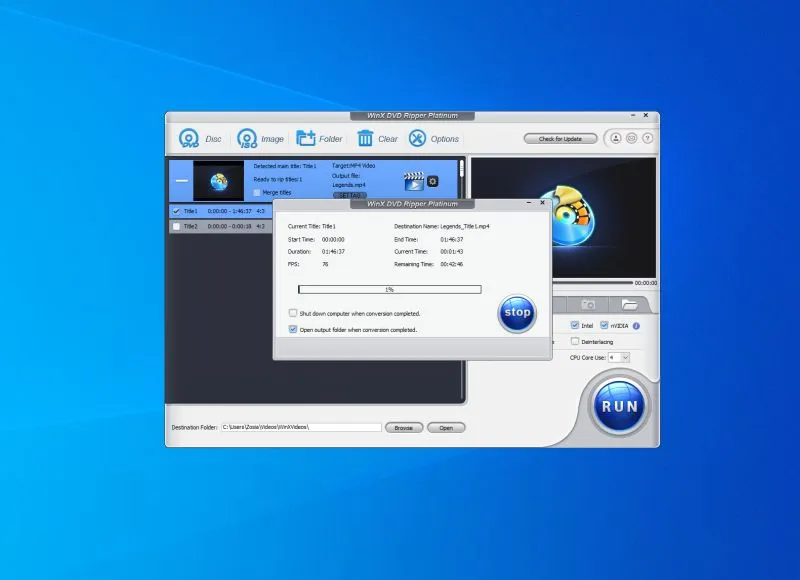Viewport: 800px width, 580px height.
Task: Click the Disc source icon
Action: [189, 139]
